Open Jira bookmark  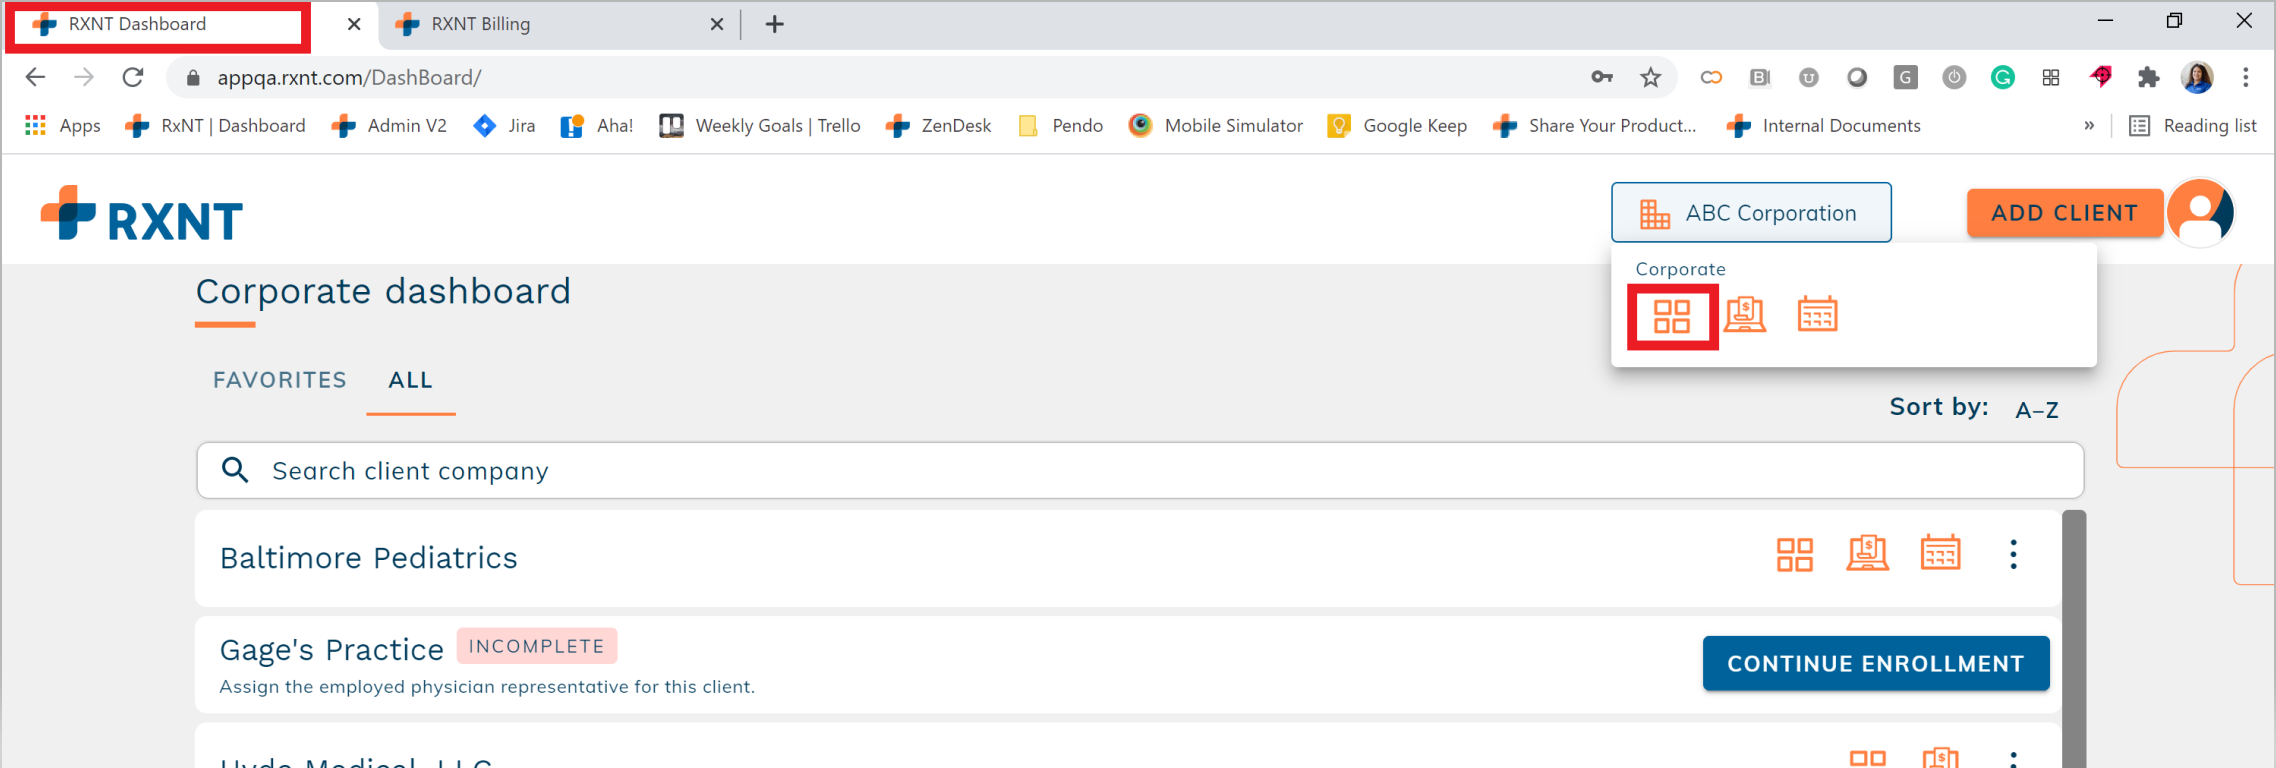(x=505, y=125)
